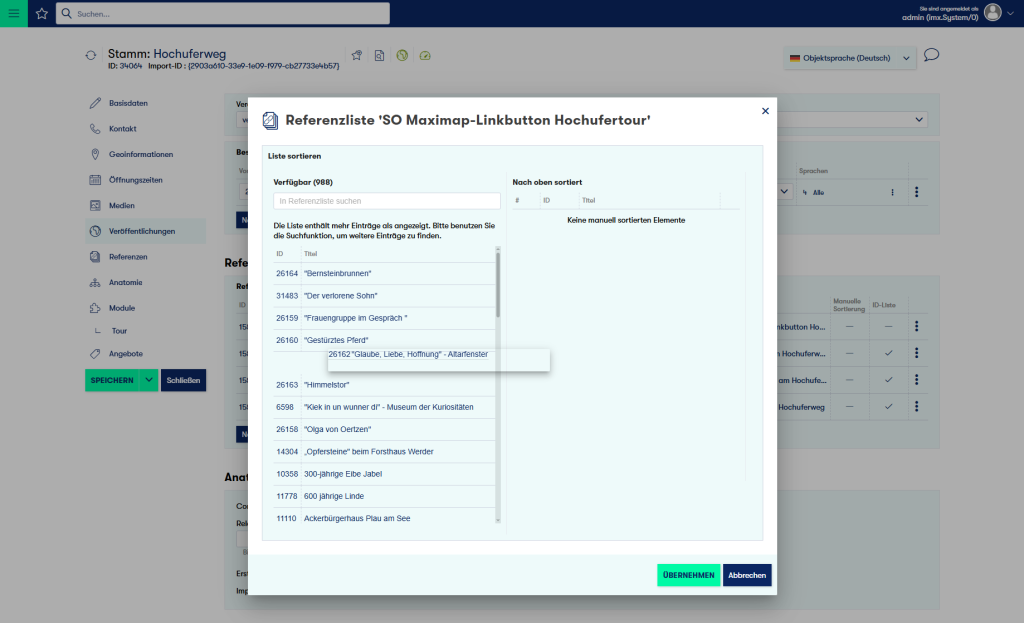Open three-dot menu for Hochuferweg last row
Screen dimensions: 1024x623
[x=917, y=406]
